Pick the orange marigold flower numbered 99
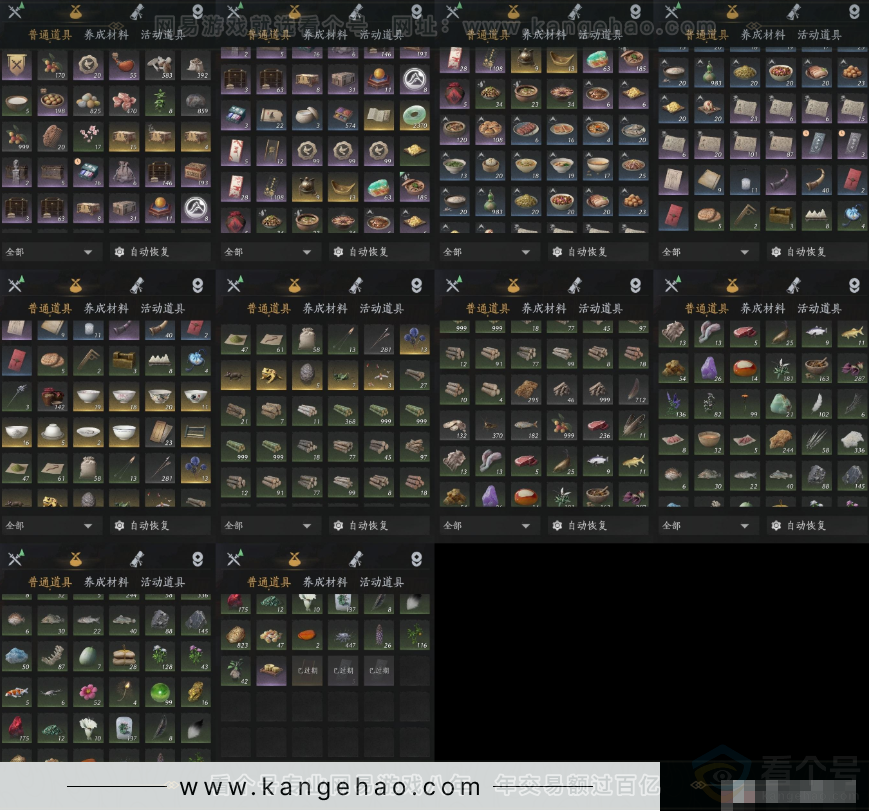 [x=745, y=404]
